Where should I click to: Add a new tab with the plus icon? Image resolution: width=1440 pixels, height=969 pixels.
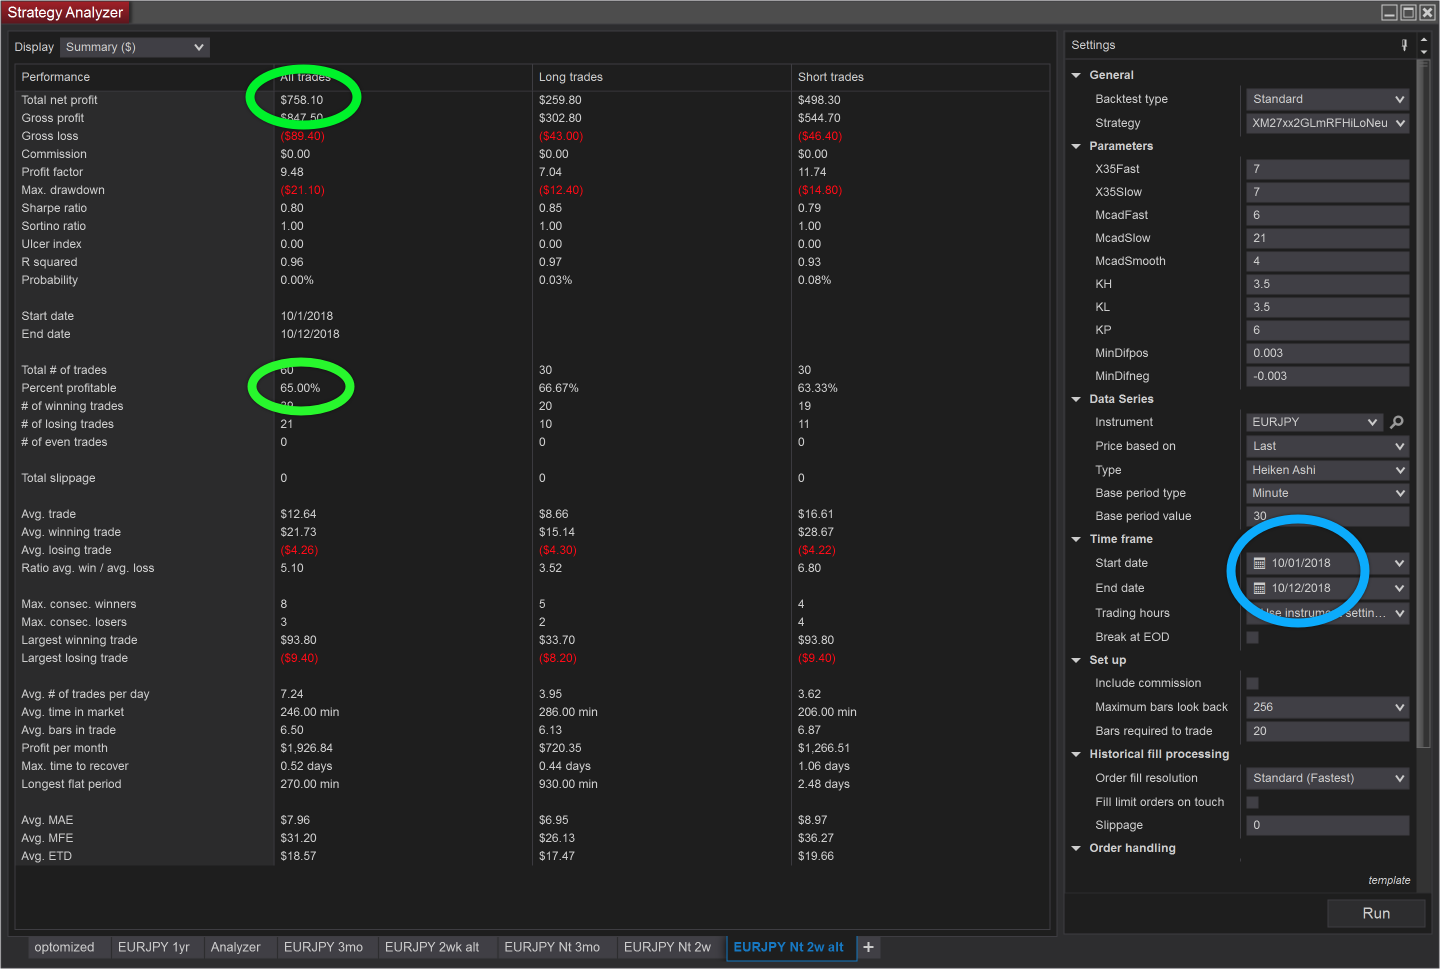coord(868,947)
